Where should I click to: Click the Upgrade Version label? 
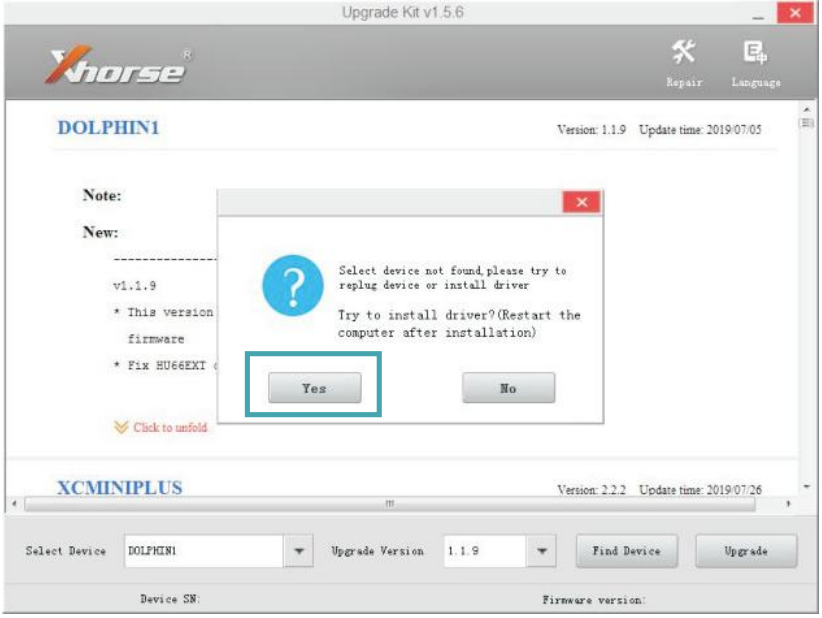tap(377, 551)
